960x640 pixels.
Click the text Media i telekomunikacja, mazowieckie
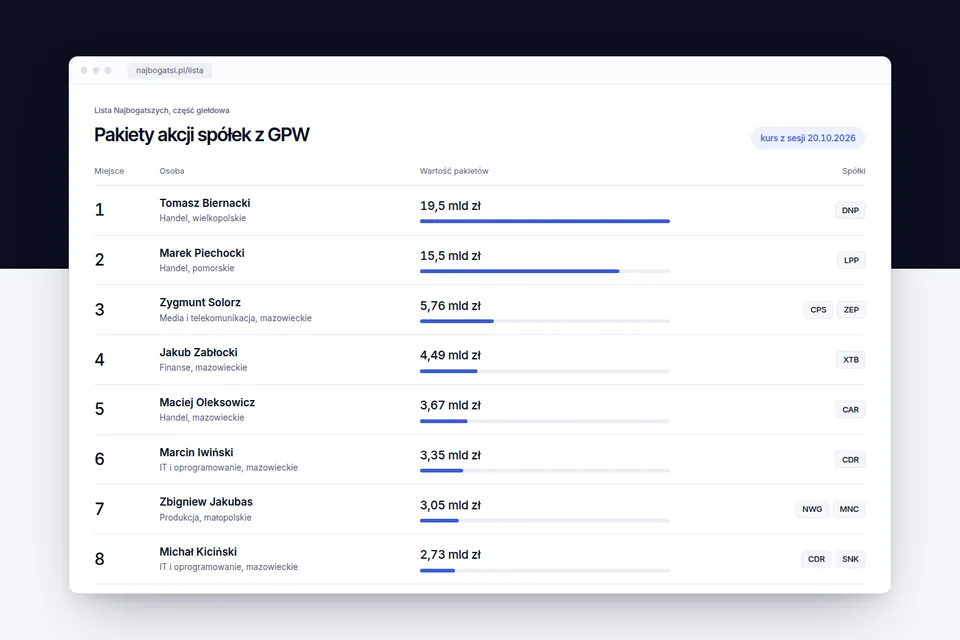click(235, 318)
